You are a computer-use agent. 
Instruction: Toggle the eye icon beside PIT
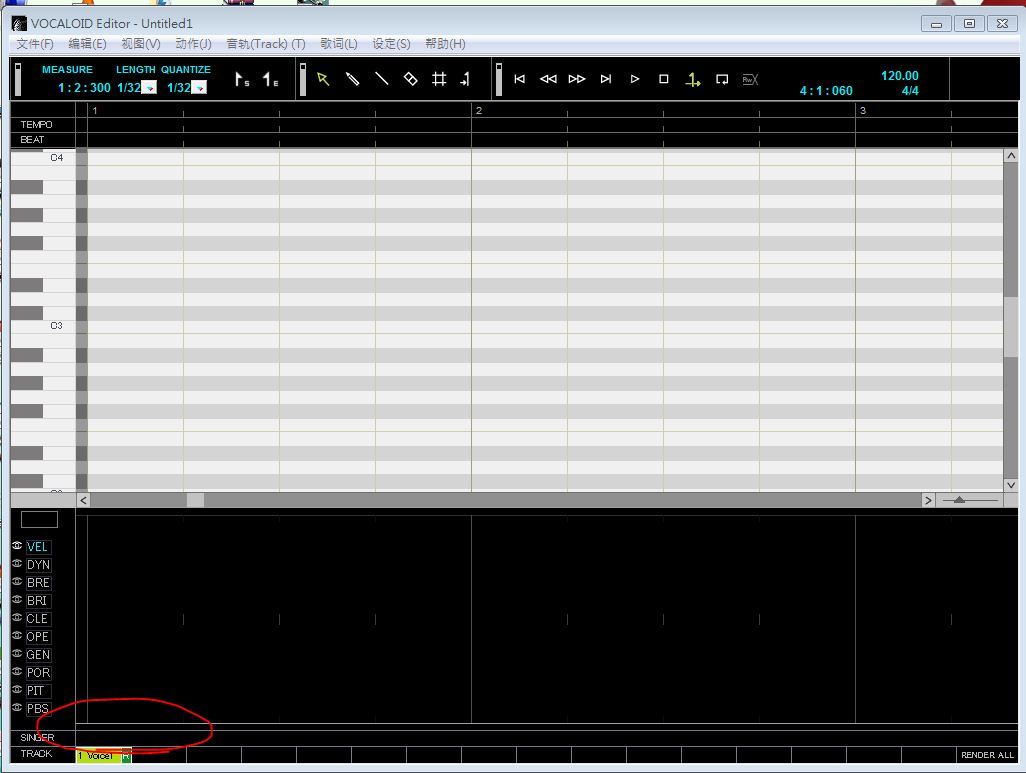tap(17, 690)
